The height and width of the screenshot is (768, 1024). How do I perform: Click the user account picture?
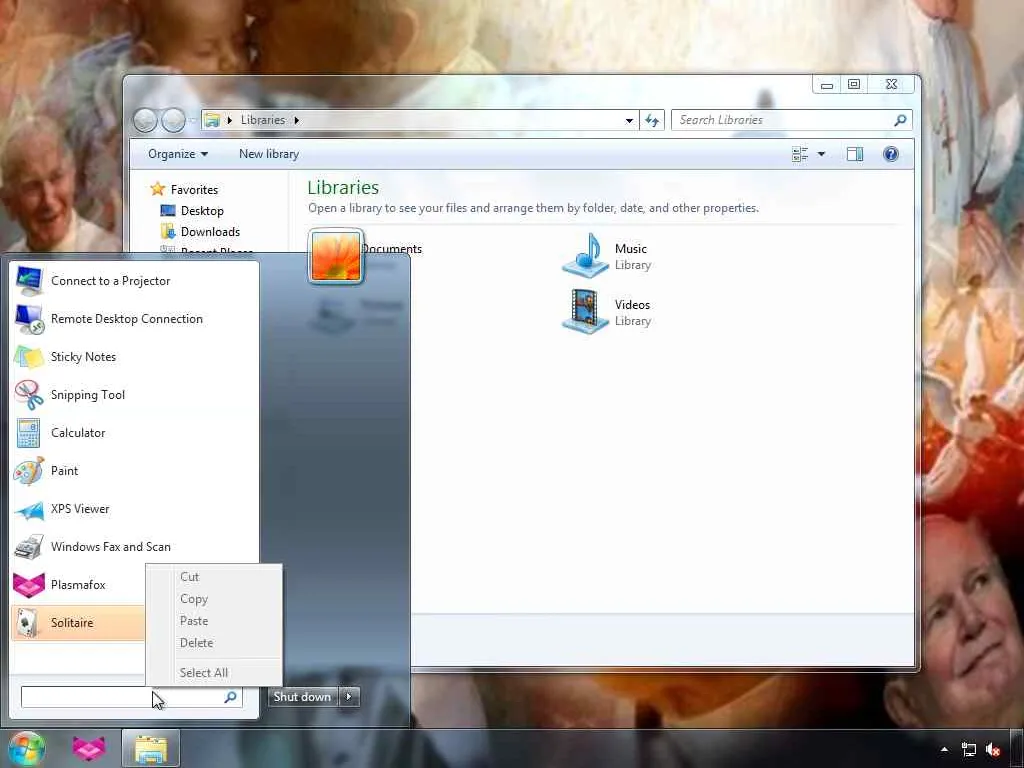(336, 256)
